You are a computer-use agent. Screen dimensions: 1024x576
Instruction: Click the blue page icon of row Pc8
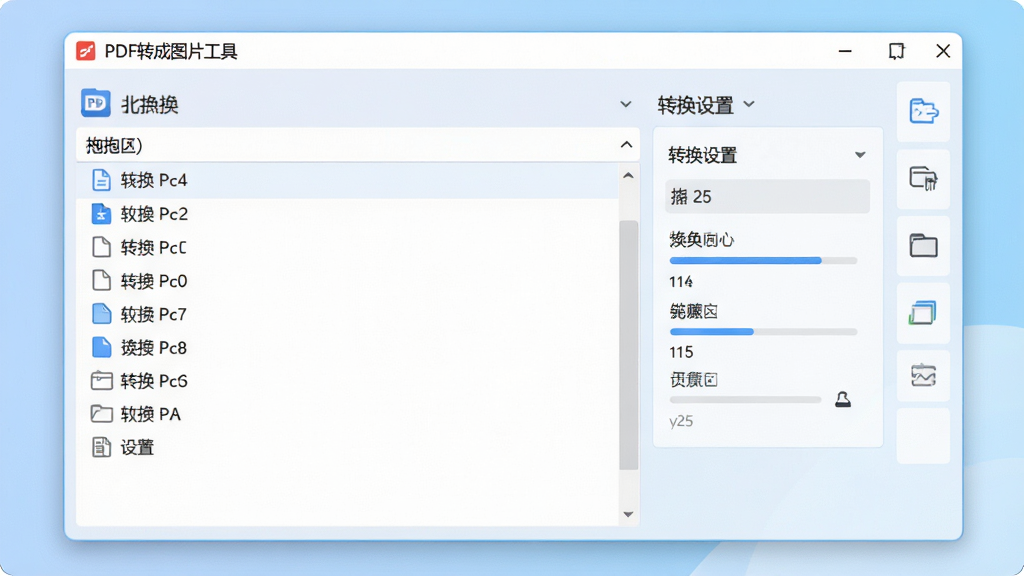(101, 347)
